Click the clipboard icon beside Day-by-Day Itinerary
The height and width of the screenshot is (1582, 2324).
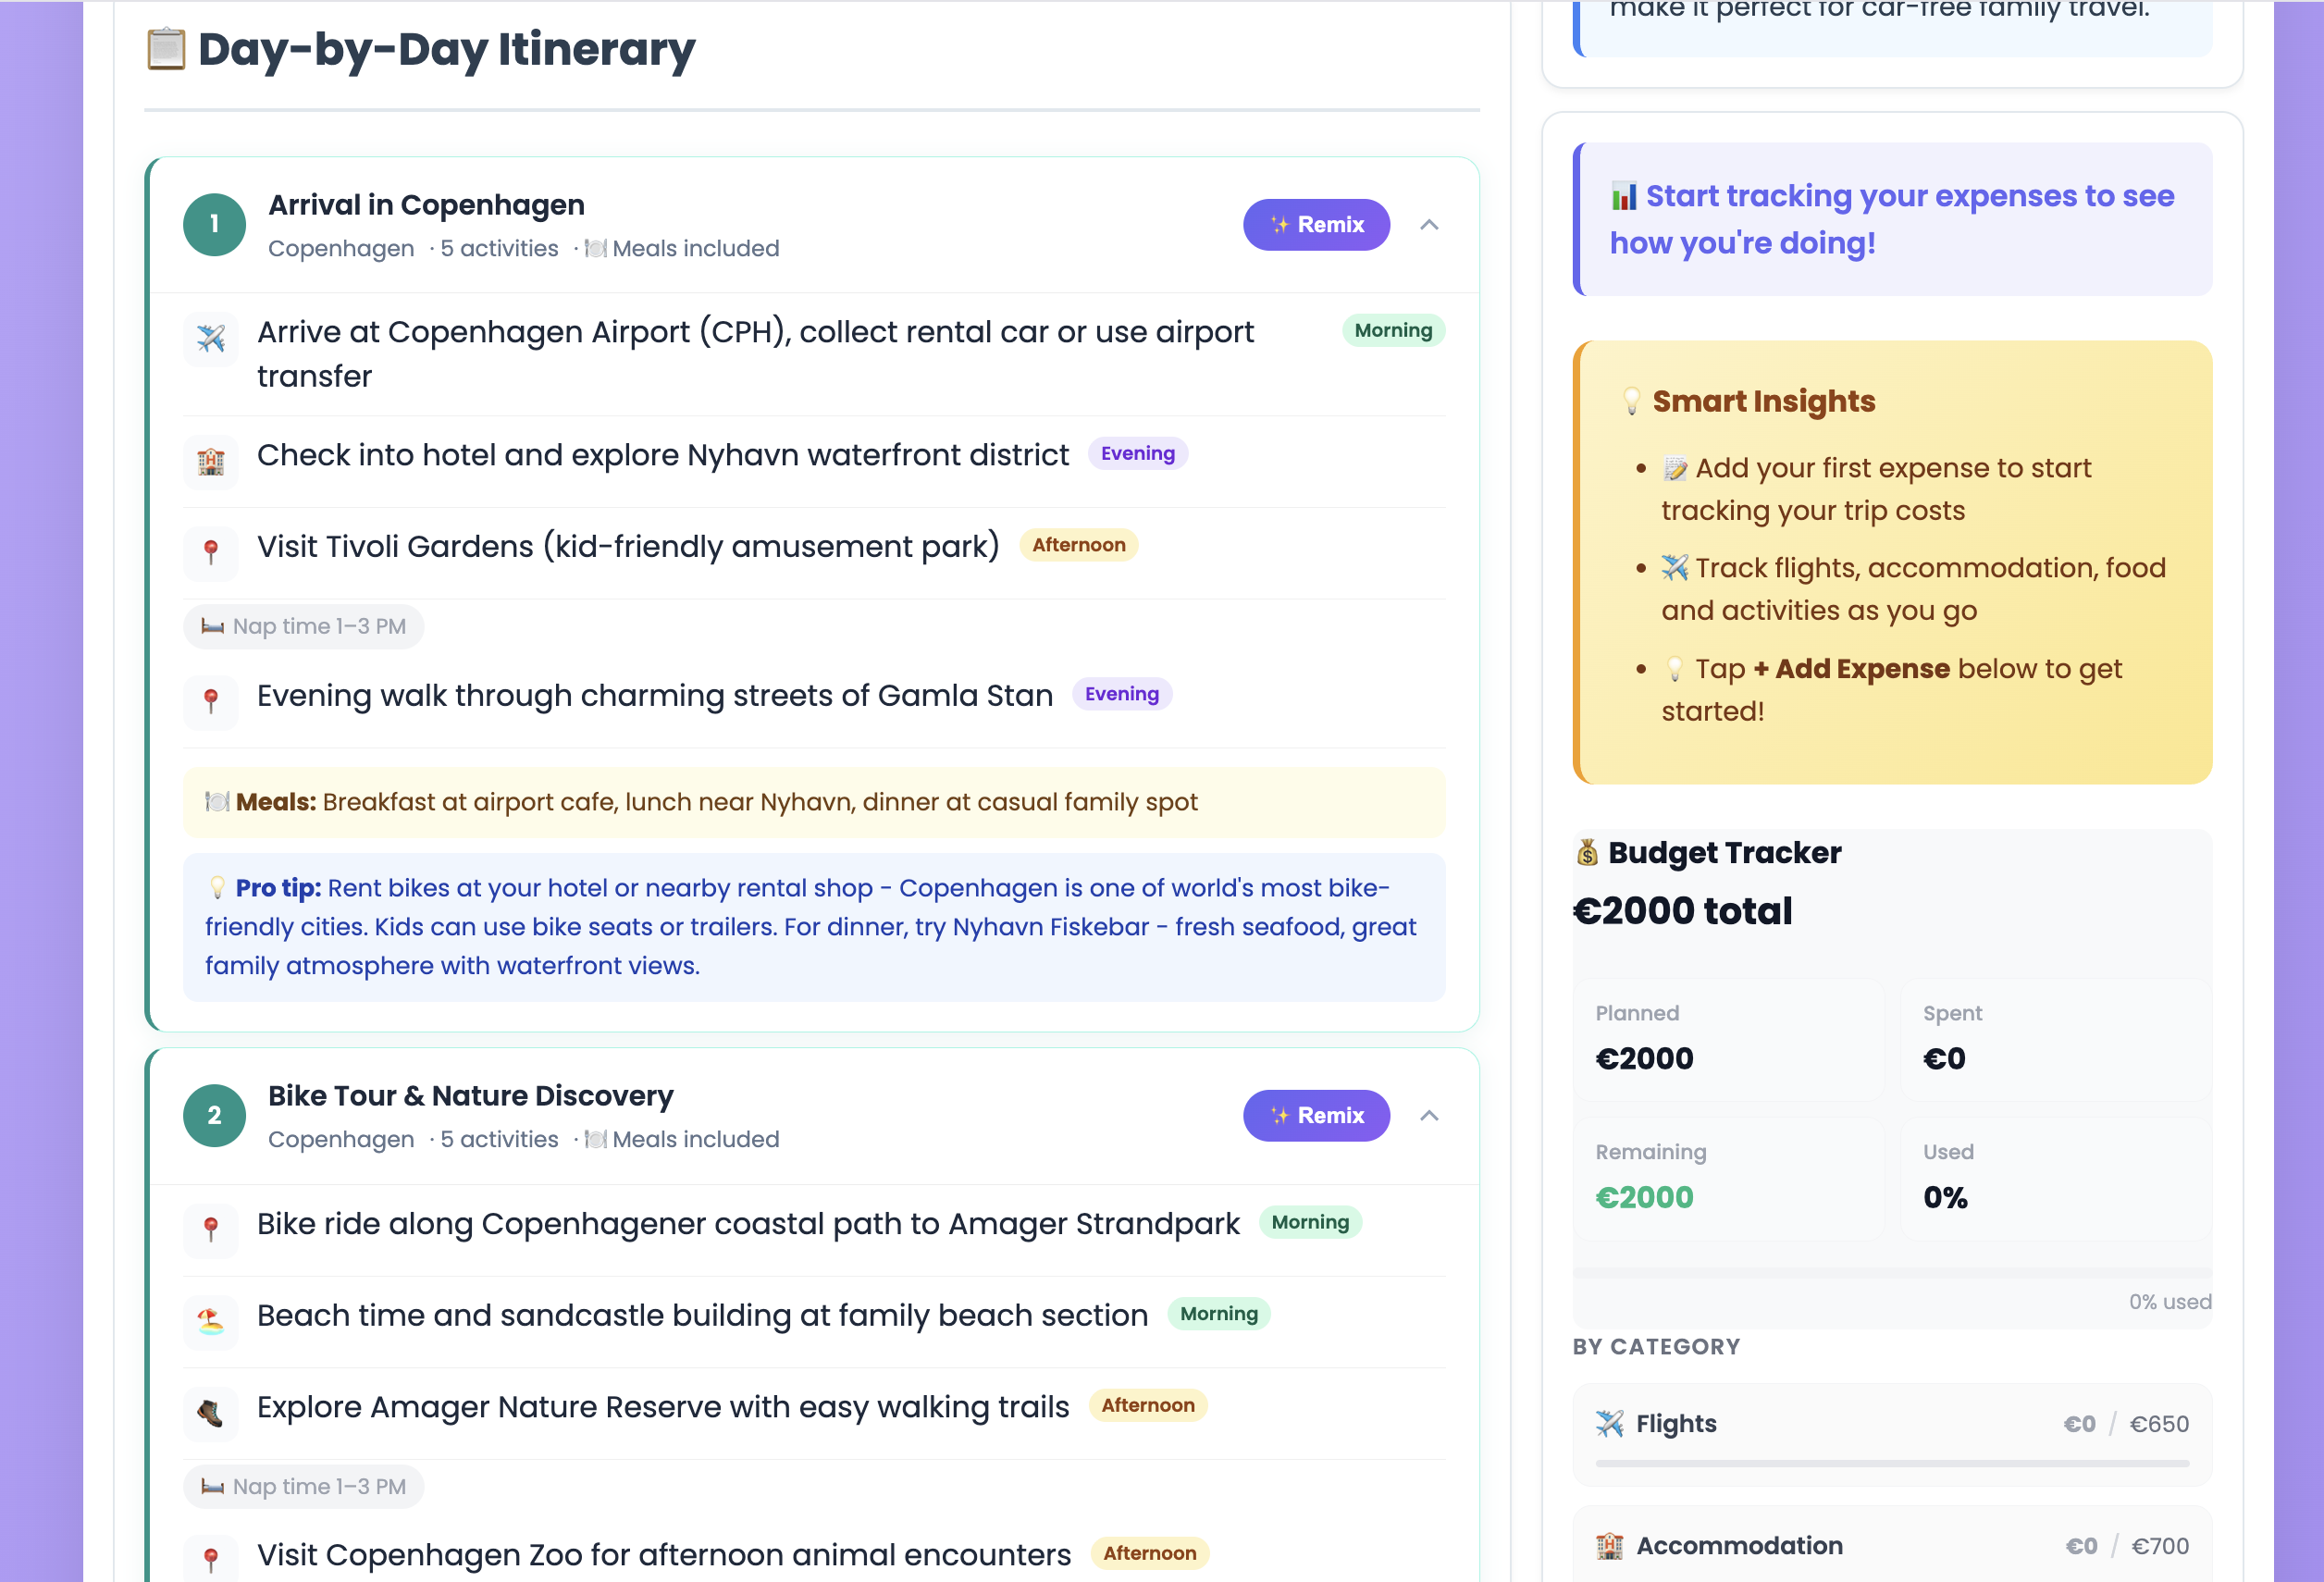pyautogui.click(x=166, y=50)
